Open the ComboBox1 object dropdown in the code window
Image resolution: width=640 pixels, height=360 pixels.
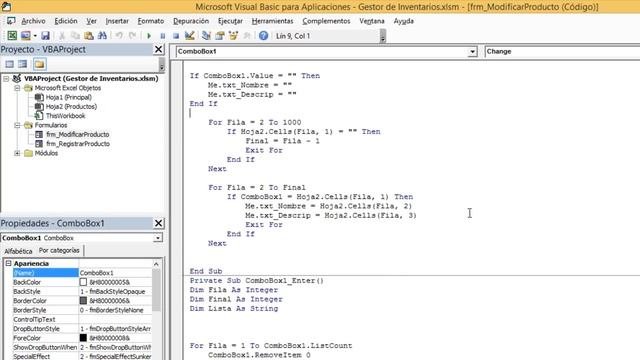(x=473, y=52)
